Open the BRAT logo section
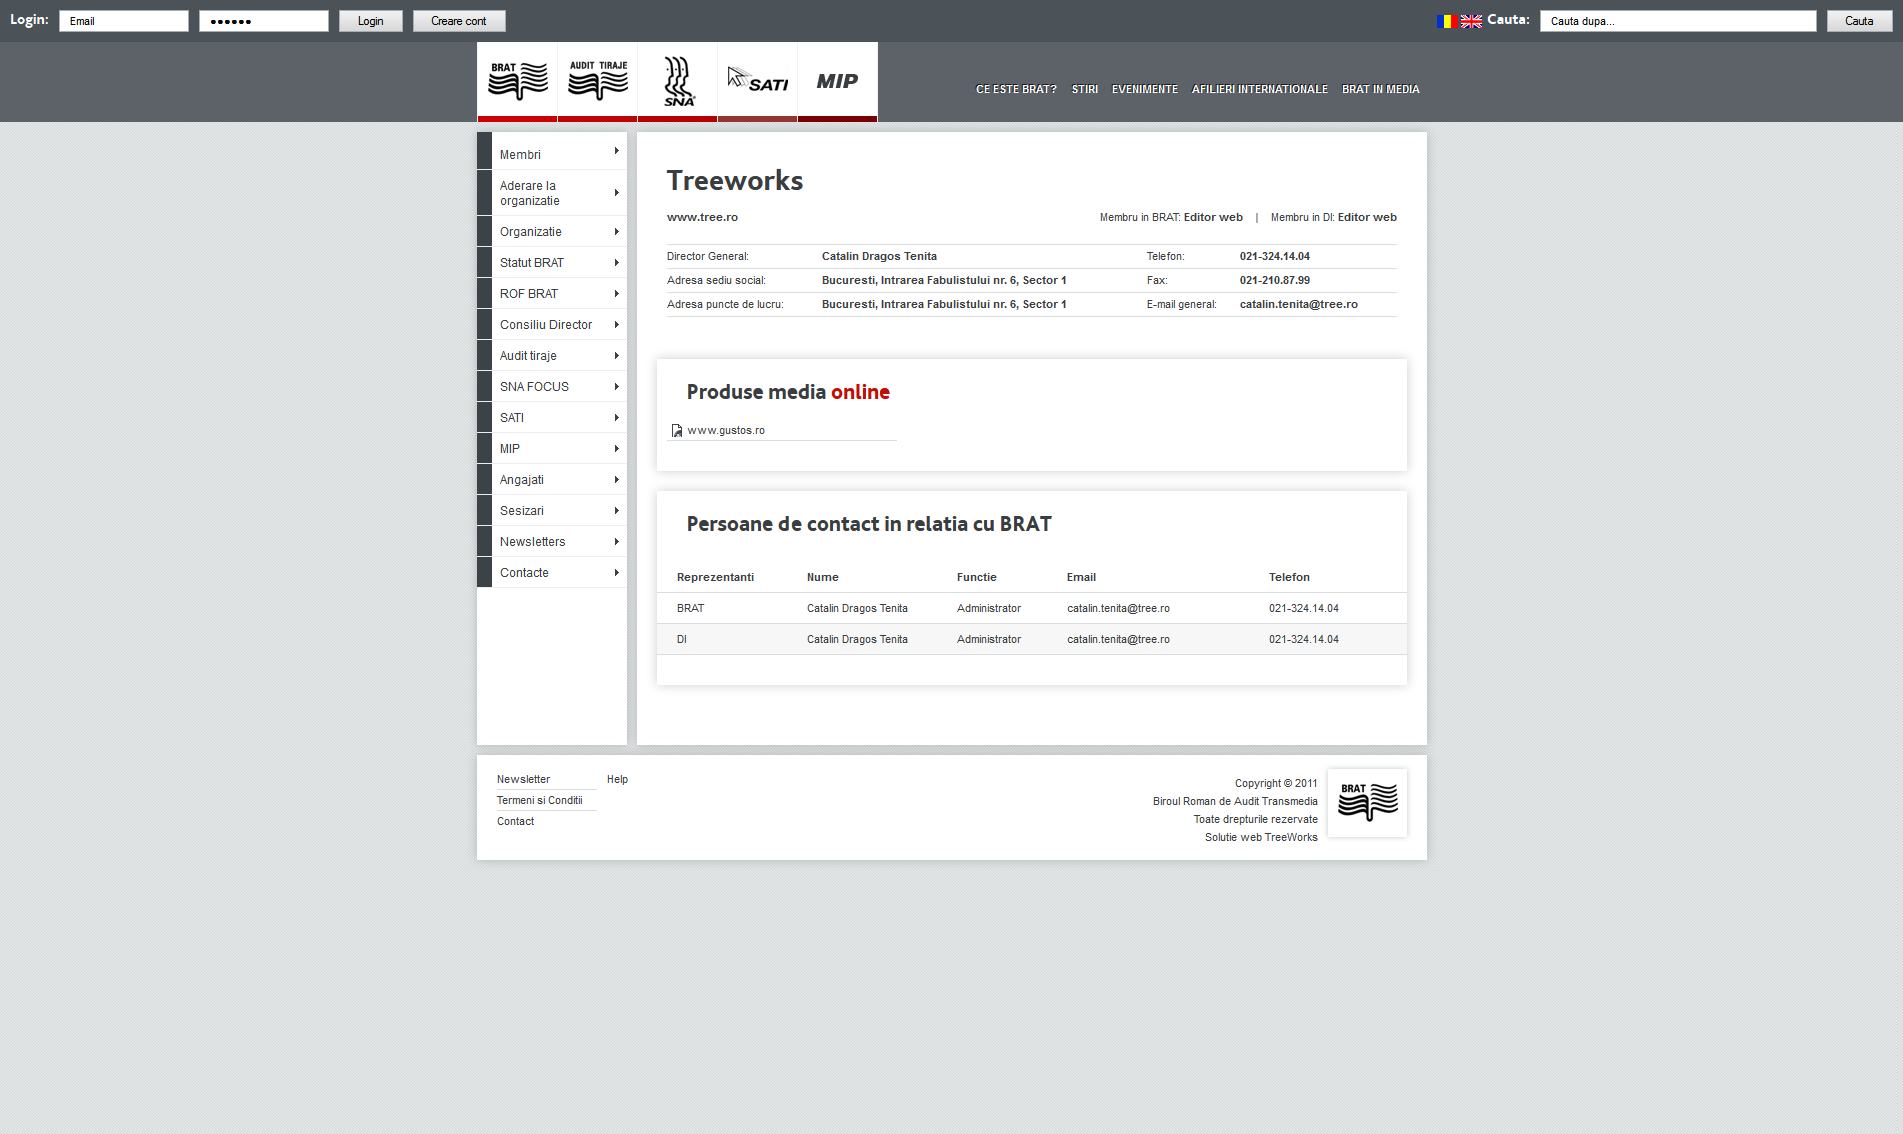Screen dimensions: 1903x1134 coord(517,81)
